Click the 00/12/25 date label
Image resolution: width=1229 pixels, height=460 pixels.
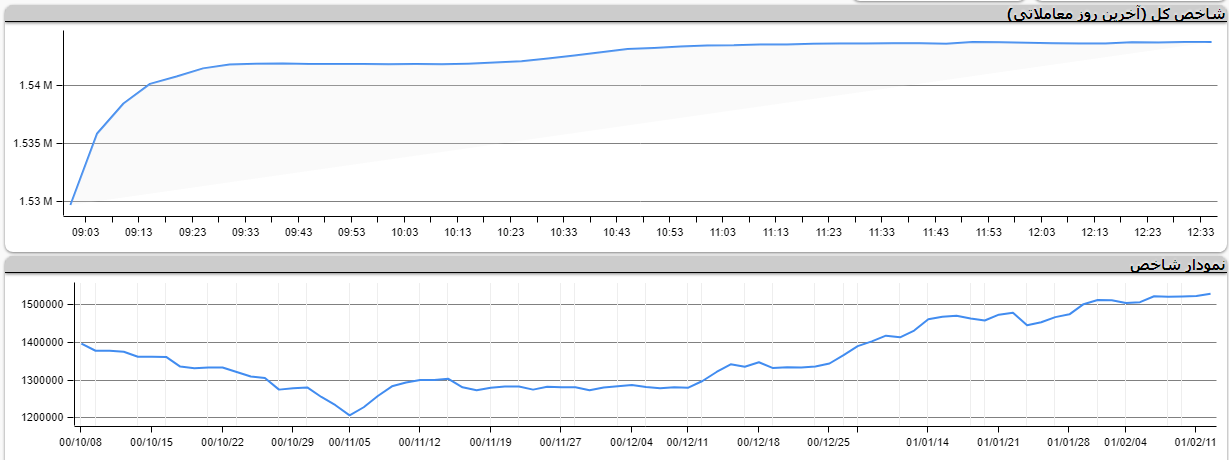pyautogui.click(x=829, y=441)
